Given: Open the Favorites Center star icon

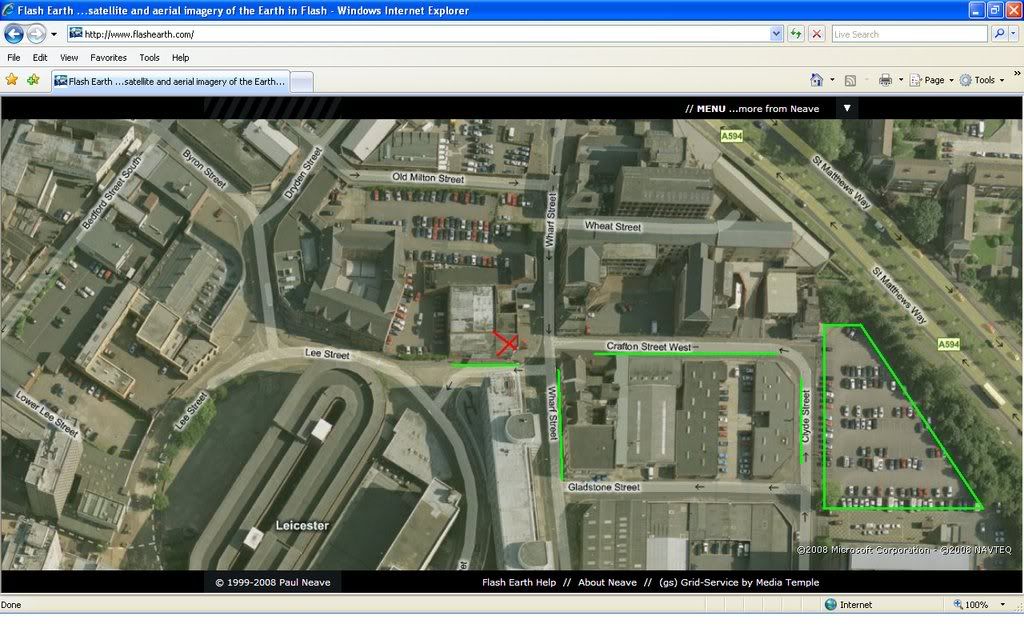Looking at the screenshot, I should click(12, 80).
